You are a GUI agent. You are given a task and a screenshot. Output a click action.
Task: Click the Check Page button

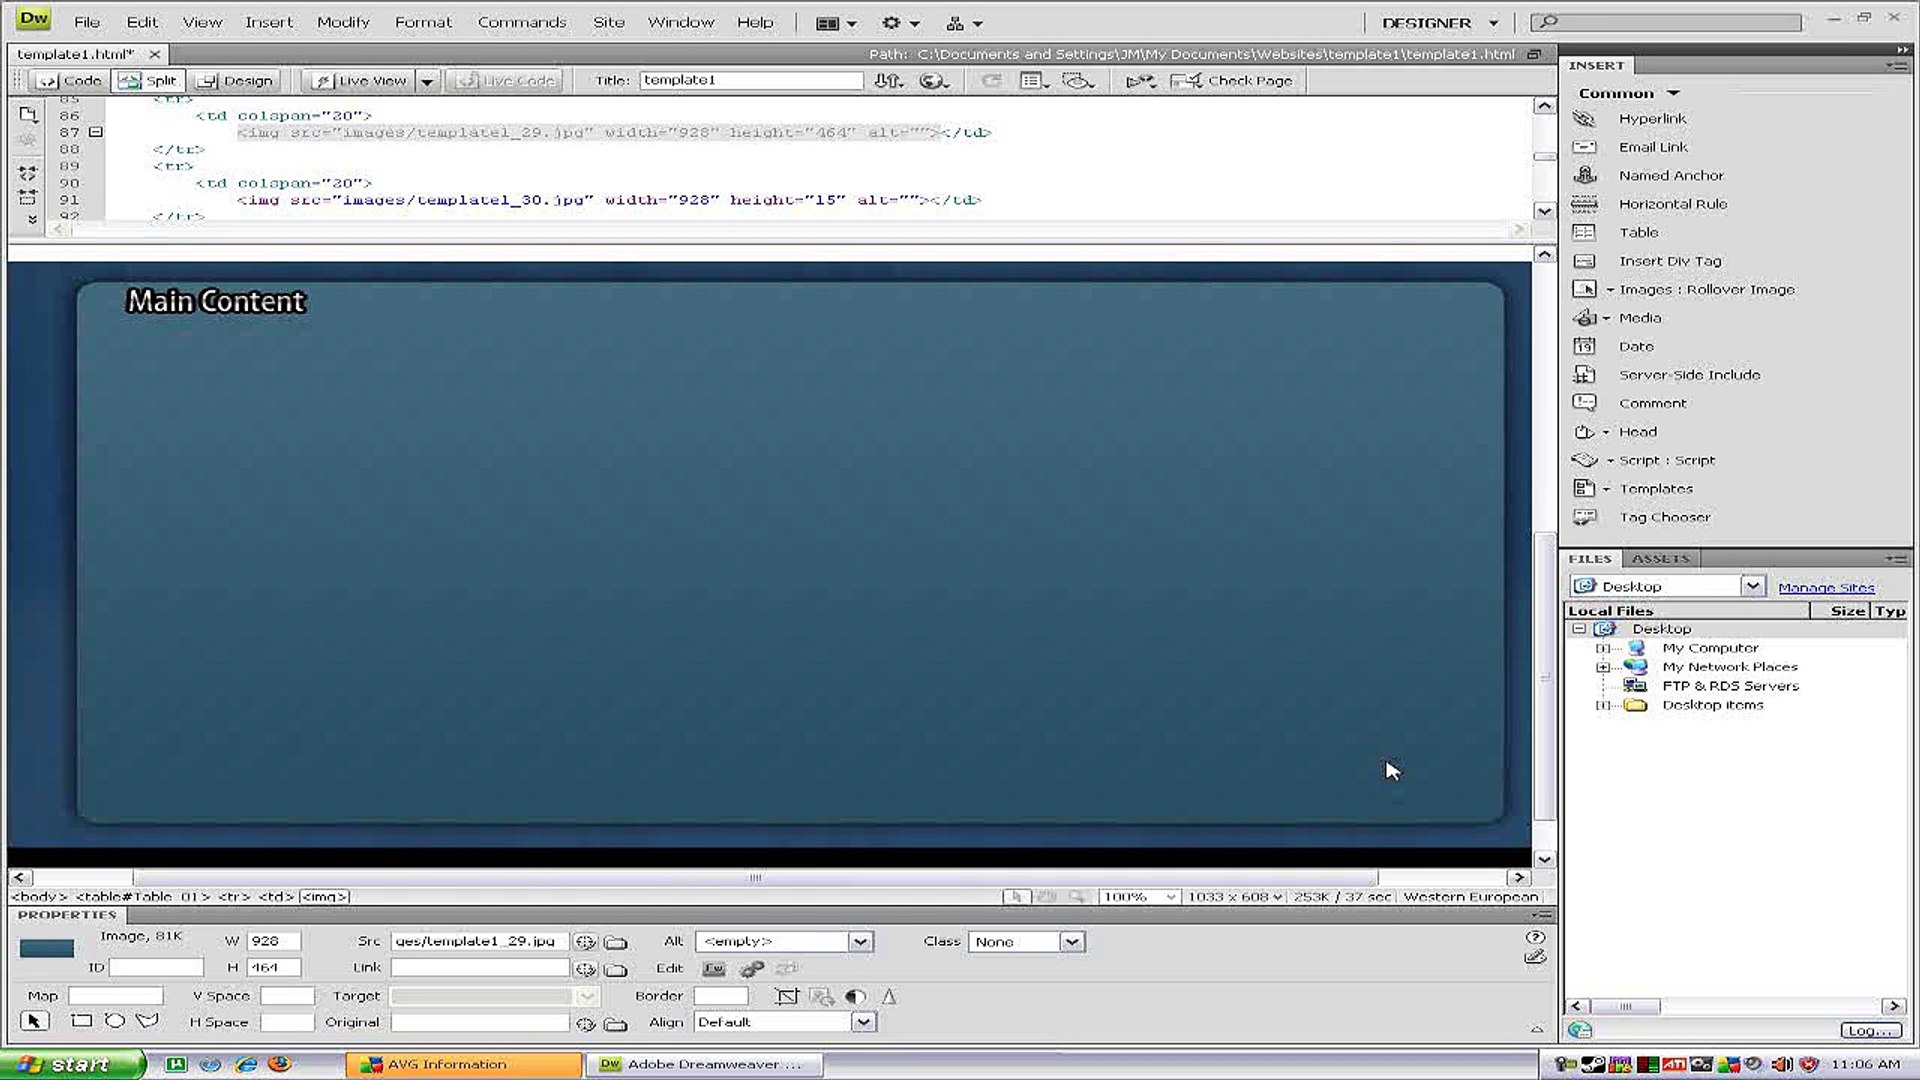pos(1234,81)
